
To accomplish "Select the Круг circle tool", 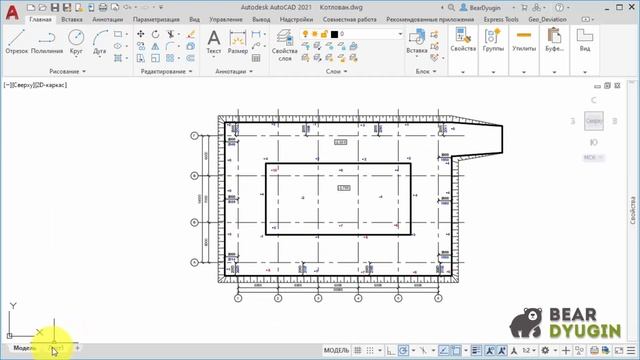I will coord(76,42).
